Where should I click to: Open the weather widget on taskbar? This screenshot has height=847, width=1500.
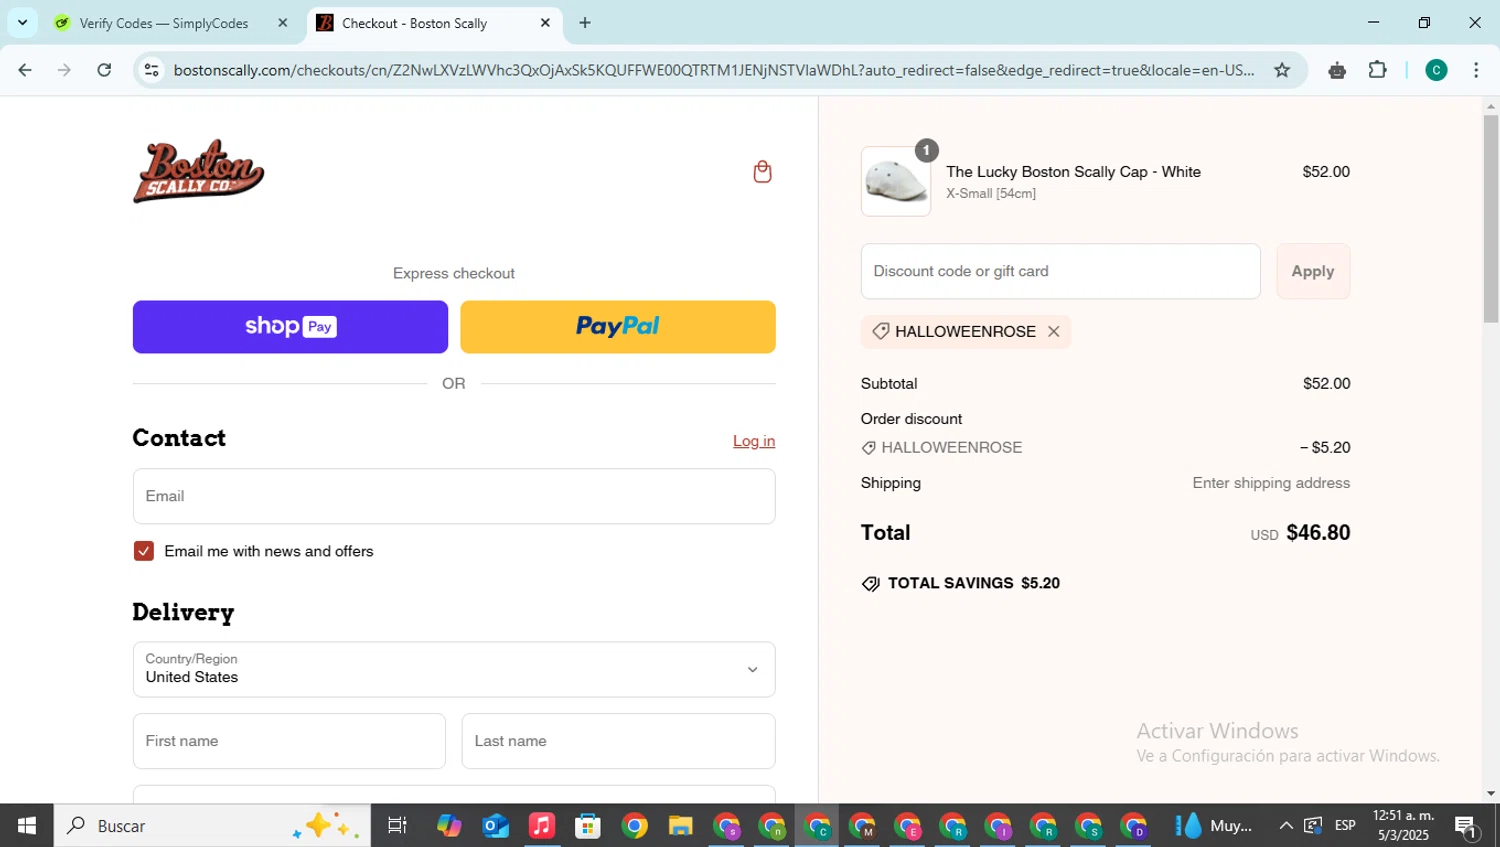(x=1214, y=826)
